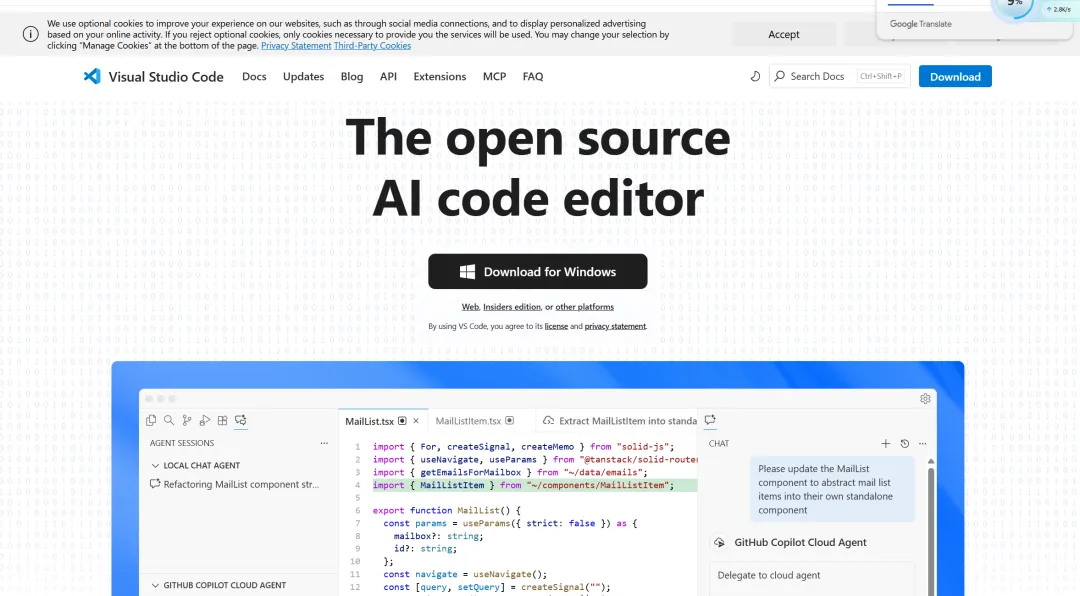Click the chat icon beside Refactoring MailList session

coord(155,484)
